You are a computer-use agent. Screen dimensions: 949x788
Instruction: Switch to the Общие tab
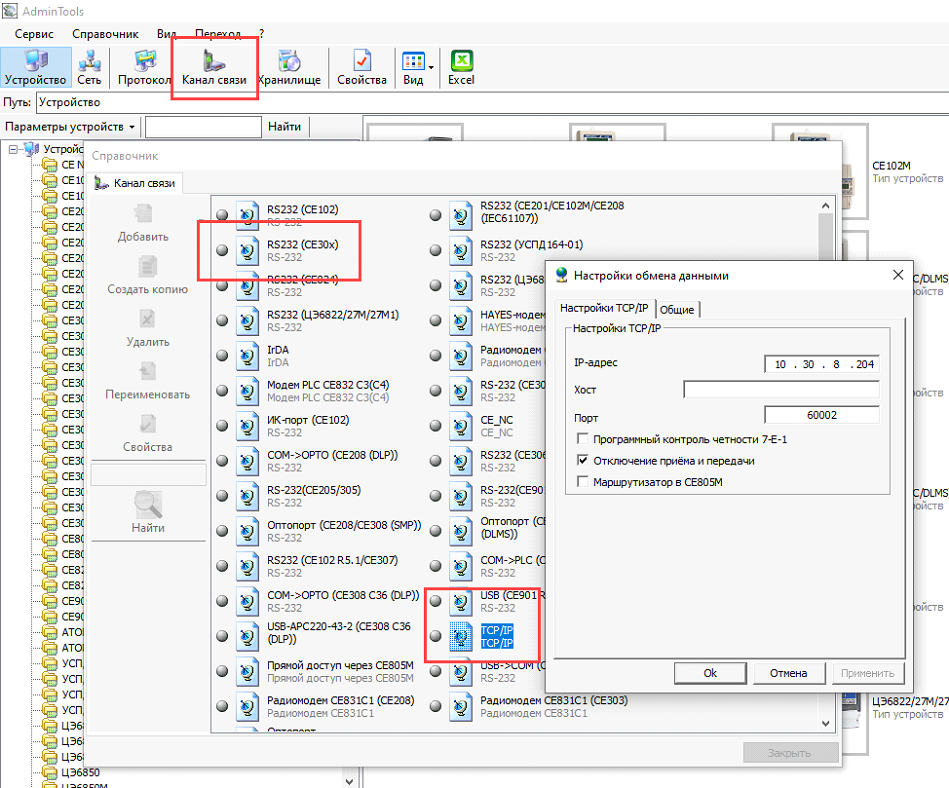tap(677, 309)
